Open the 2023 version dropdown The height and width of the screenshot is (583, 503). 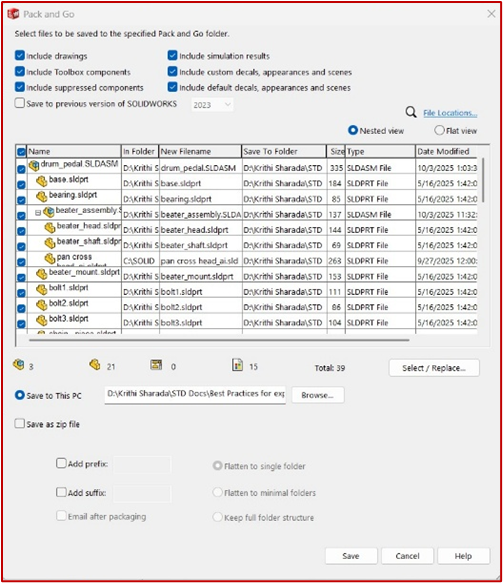(x=212, y=105)
